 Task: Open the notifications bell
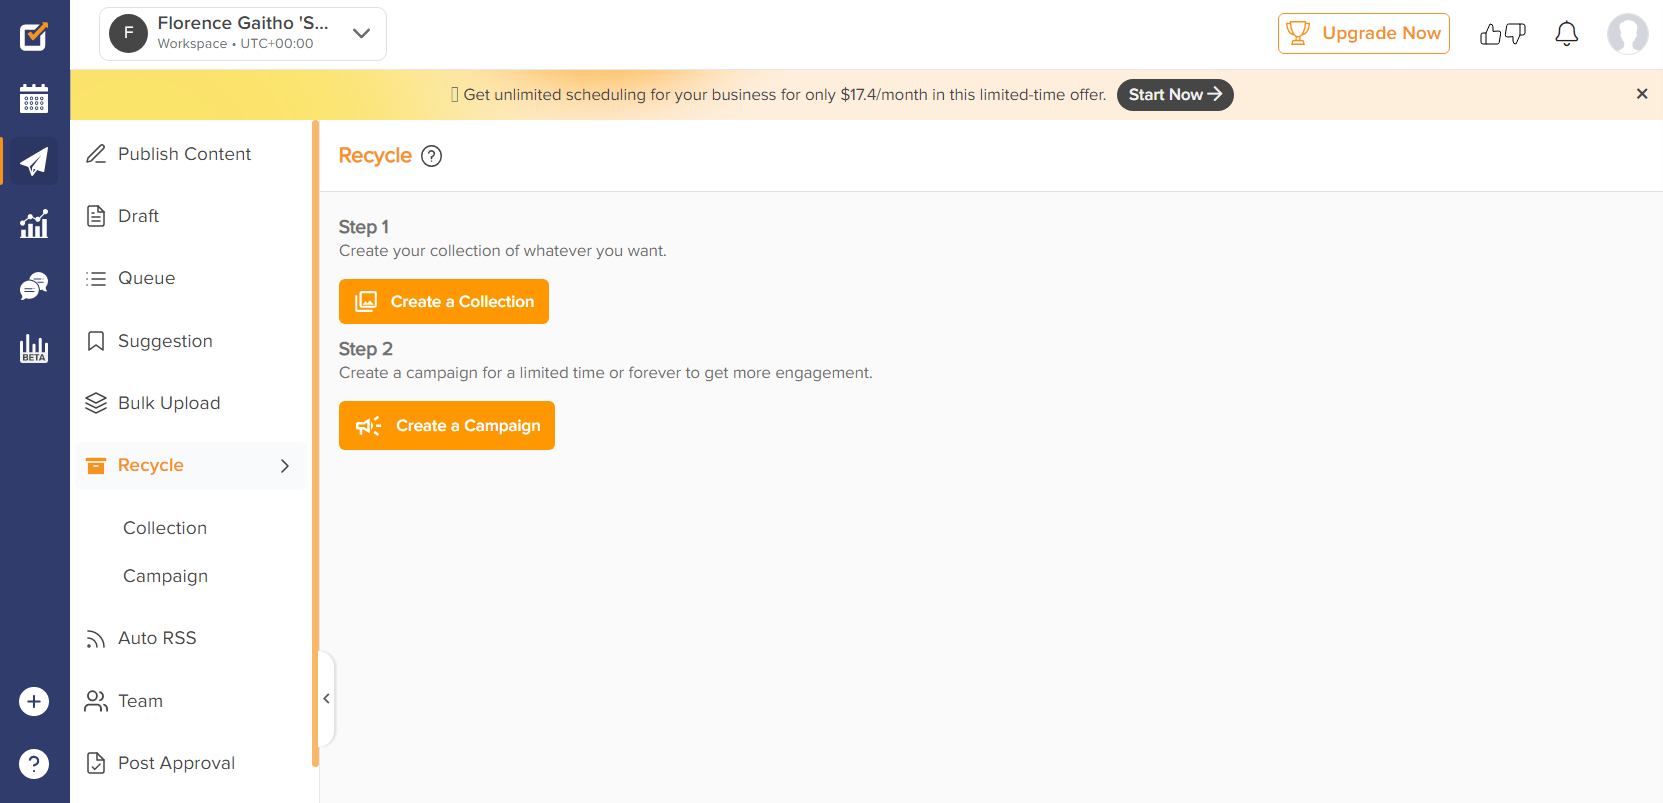pyautogui.click(x=1566, y=34)
